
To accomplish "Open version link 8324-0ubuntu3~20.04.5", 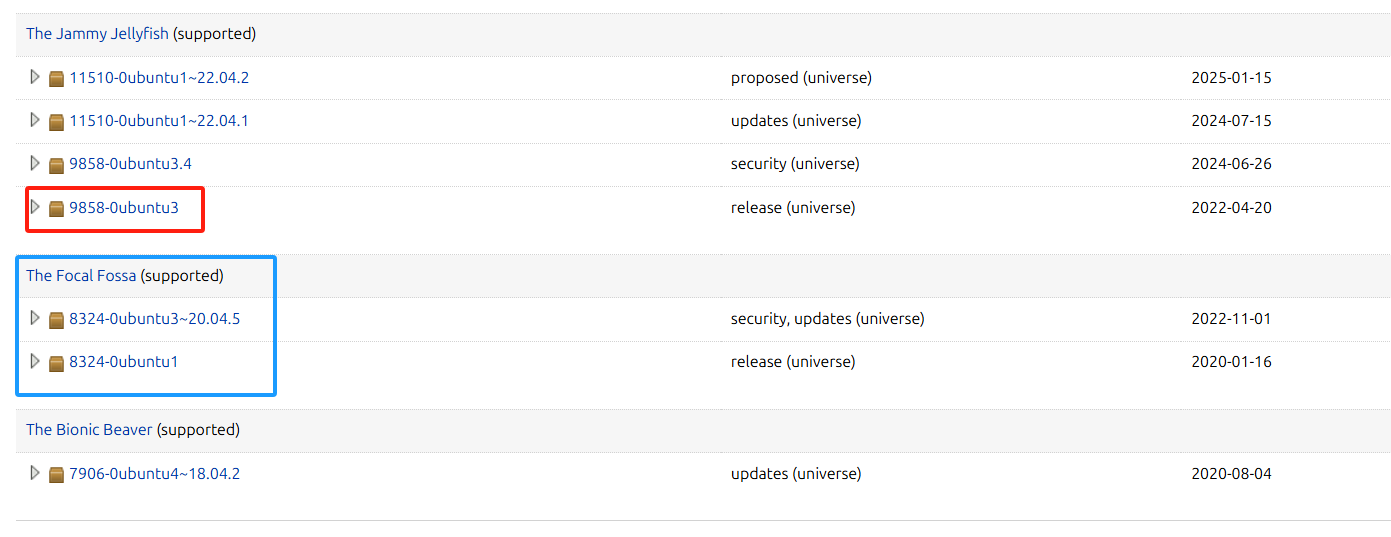I will (x=154, y=319).
